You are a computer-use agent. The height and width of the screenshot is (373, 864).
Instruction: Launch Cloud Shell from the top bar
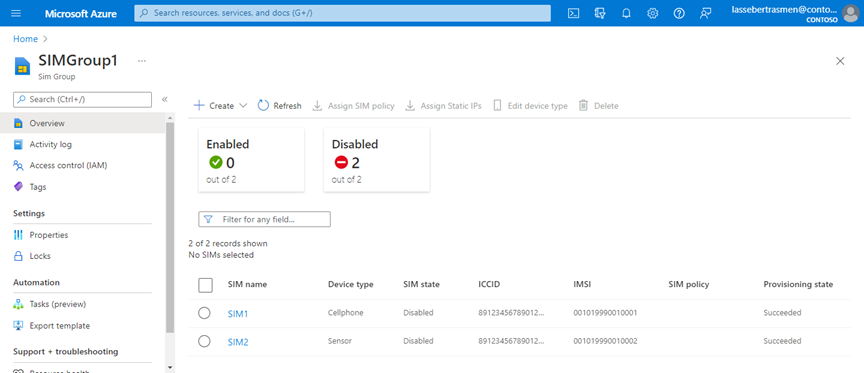[x=573, y=13]
